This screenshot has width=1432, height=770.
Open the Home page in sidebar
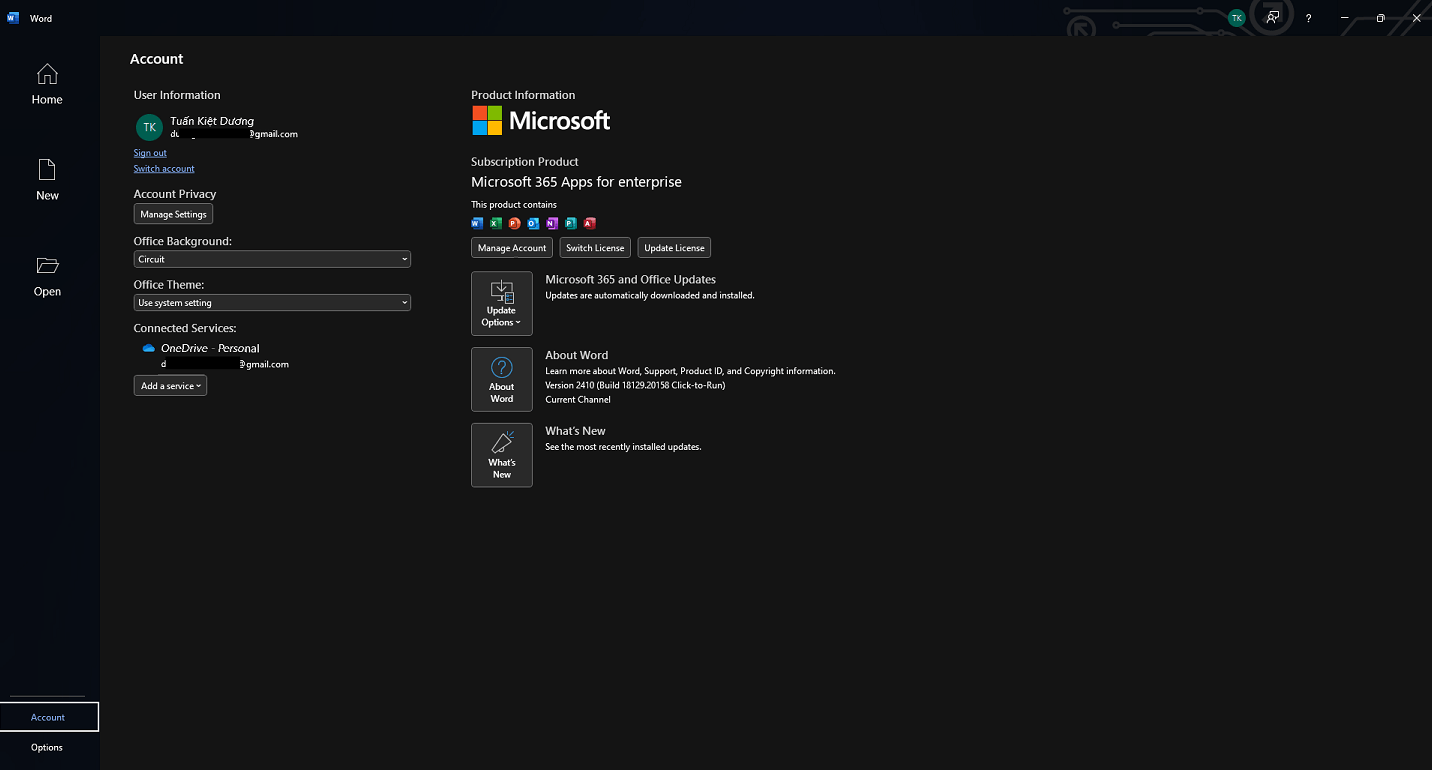click(x=47, y=84)
